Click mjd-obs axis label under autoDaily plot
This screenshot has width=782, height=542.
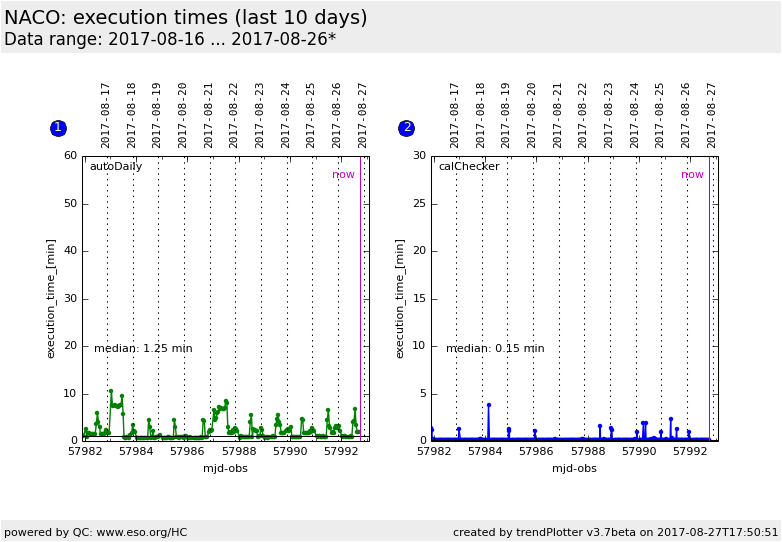click(225, 468)
